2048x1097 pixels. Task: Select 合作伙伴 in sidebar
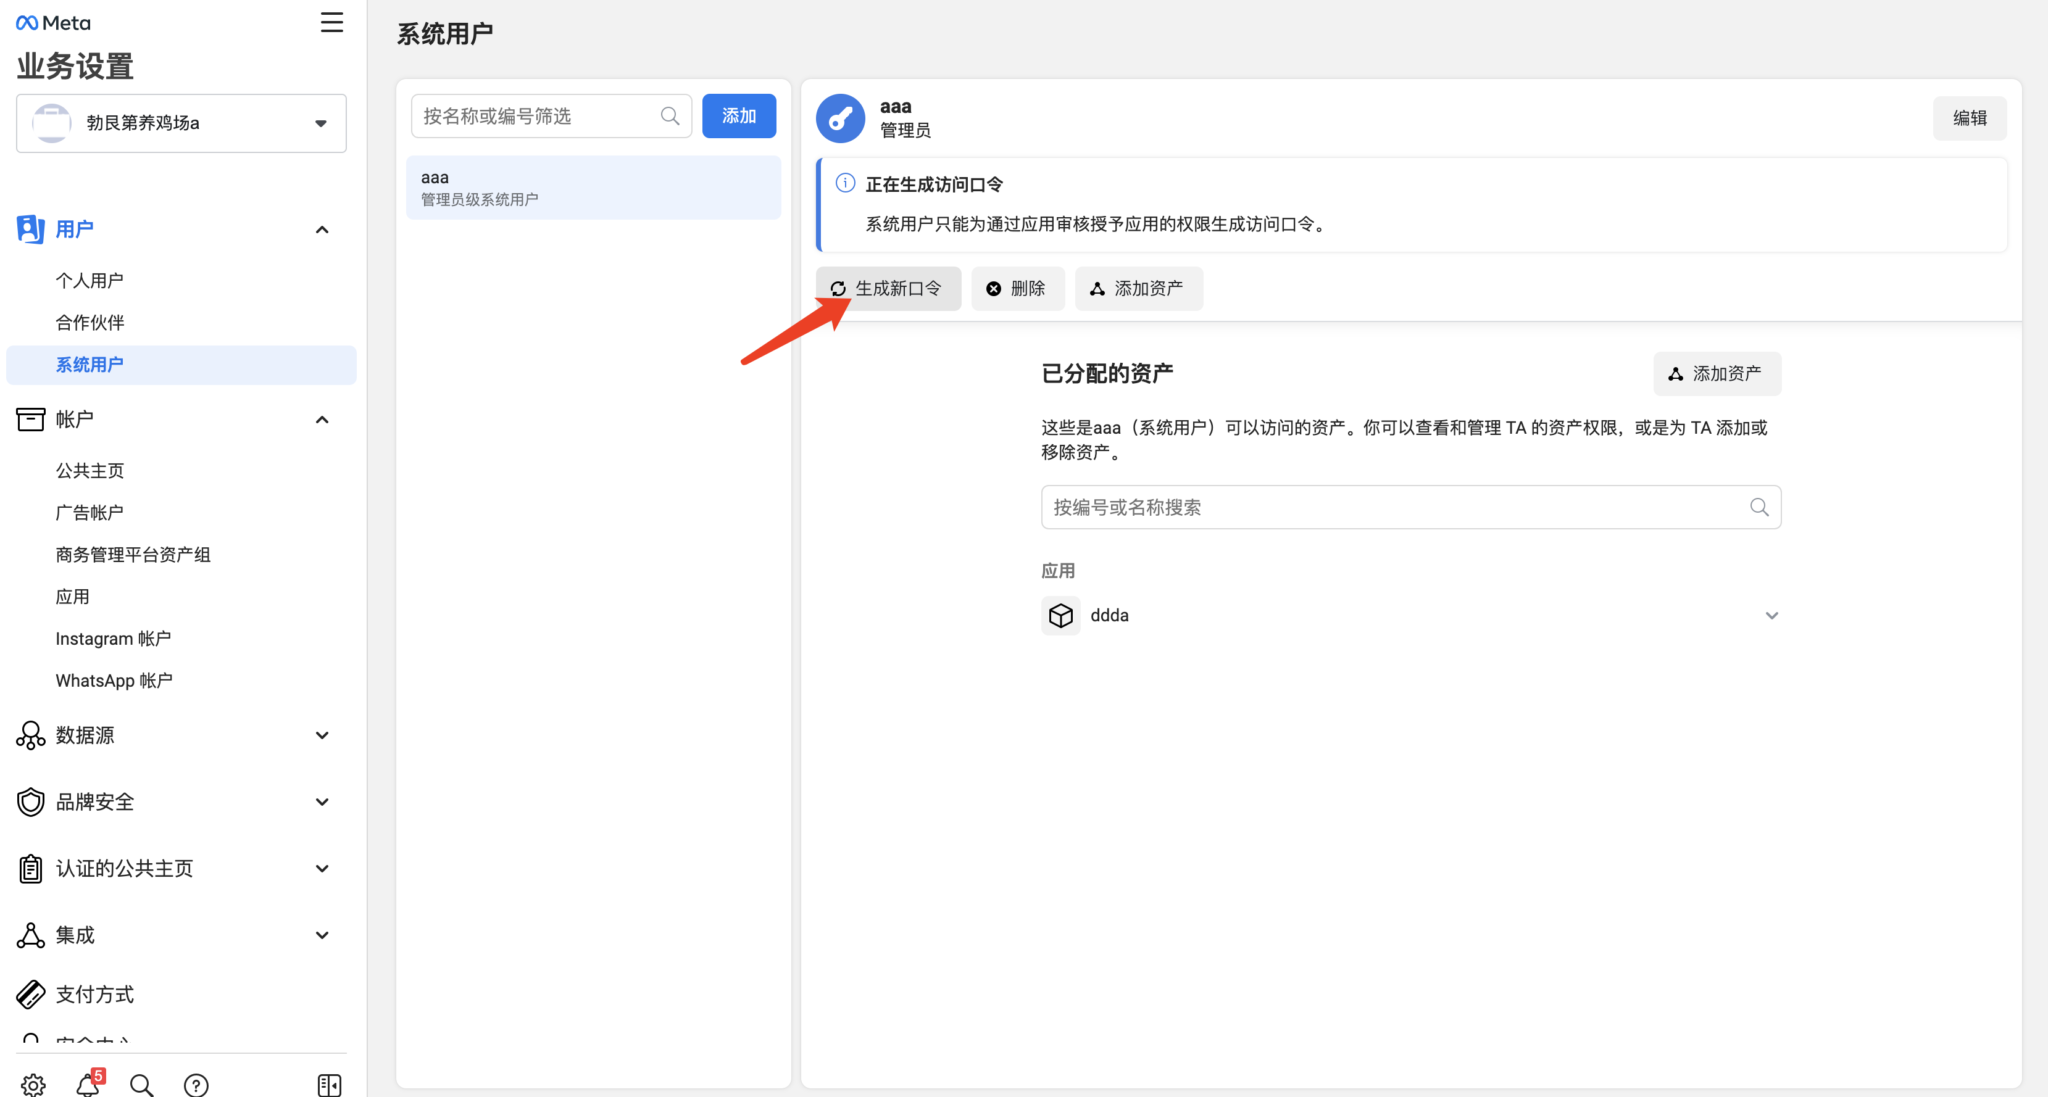pyautogui.click(x=90, y=323)
